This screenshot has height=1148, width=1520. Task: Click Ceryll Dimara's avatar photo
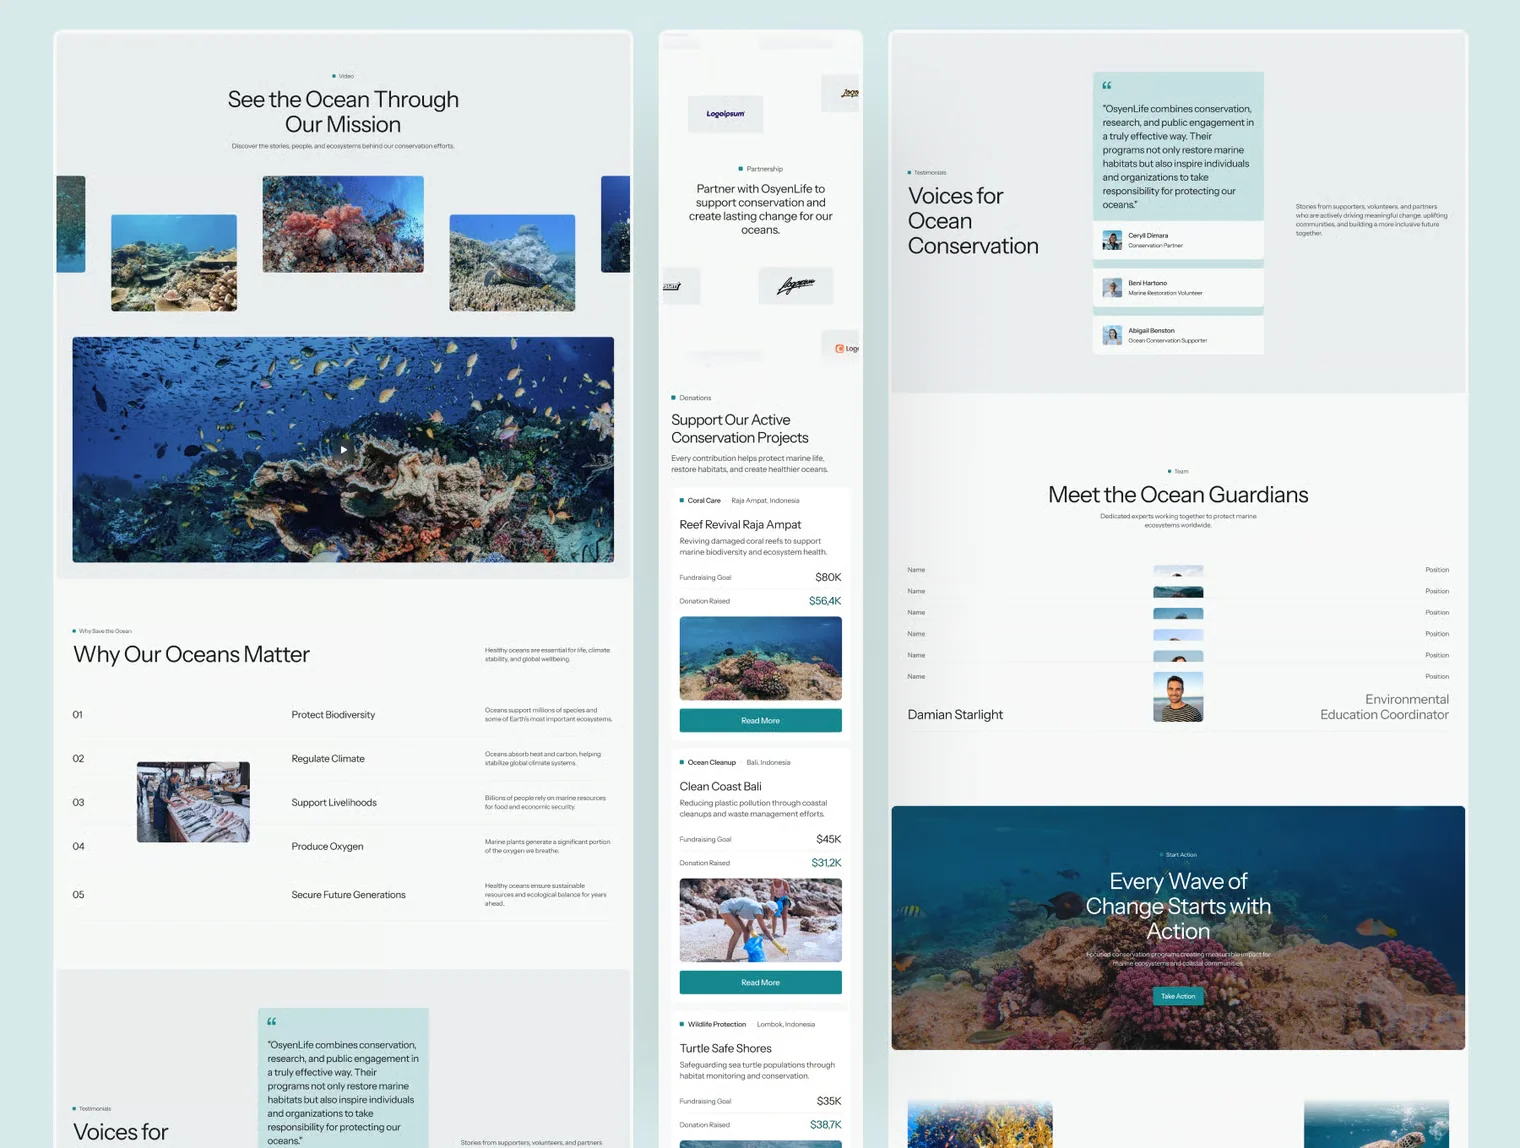(x=1112, y=240)
